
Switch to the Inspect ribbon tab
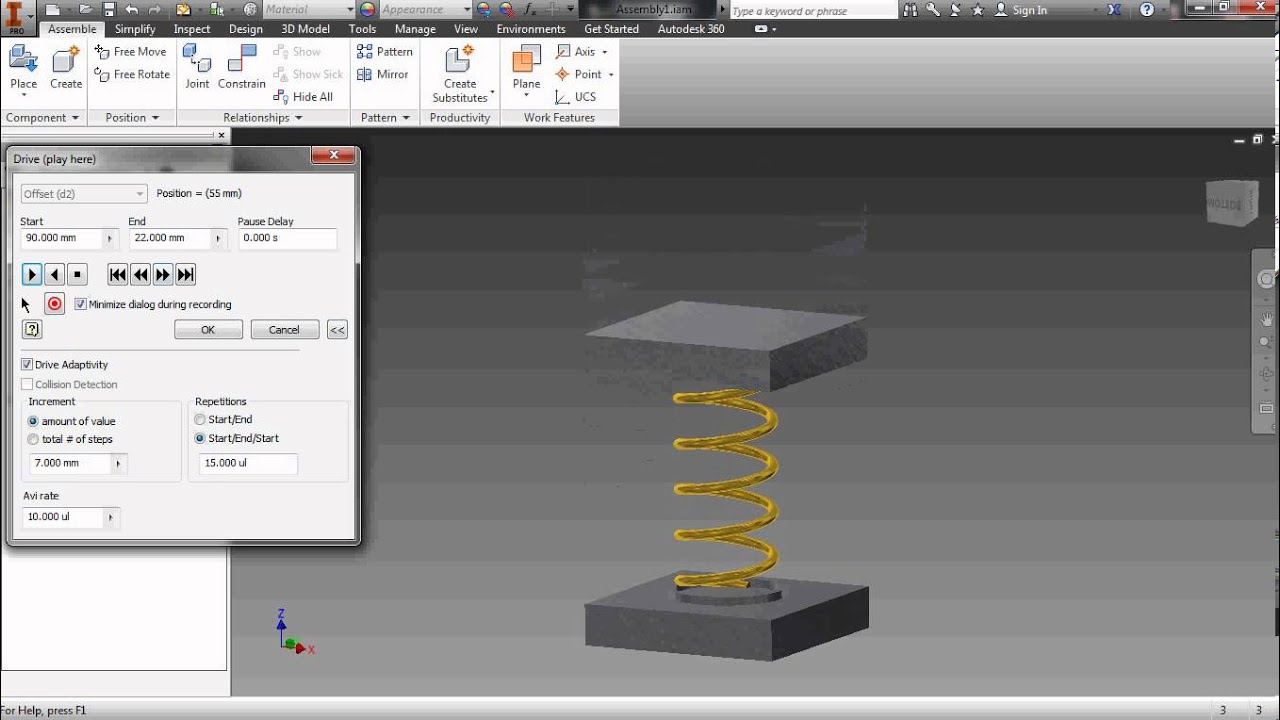pos(192,29)
